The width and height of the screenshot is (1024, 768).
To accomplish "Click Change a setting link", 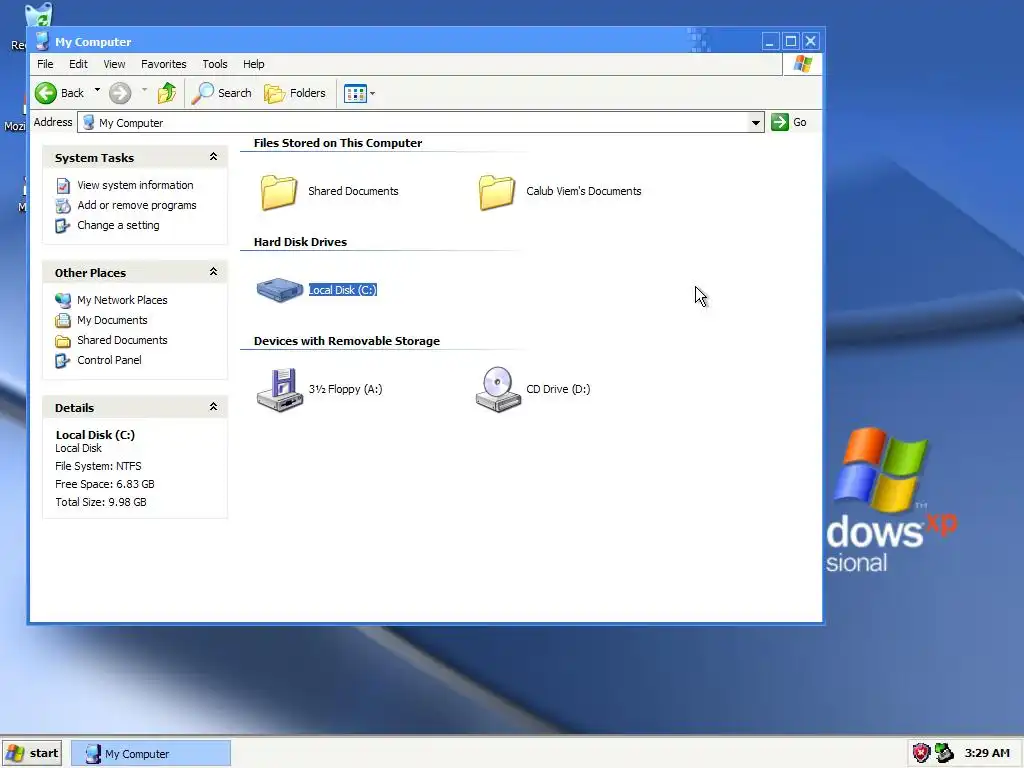I will coord(118,225).
